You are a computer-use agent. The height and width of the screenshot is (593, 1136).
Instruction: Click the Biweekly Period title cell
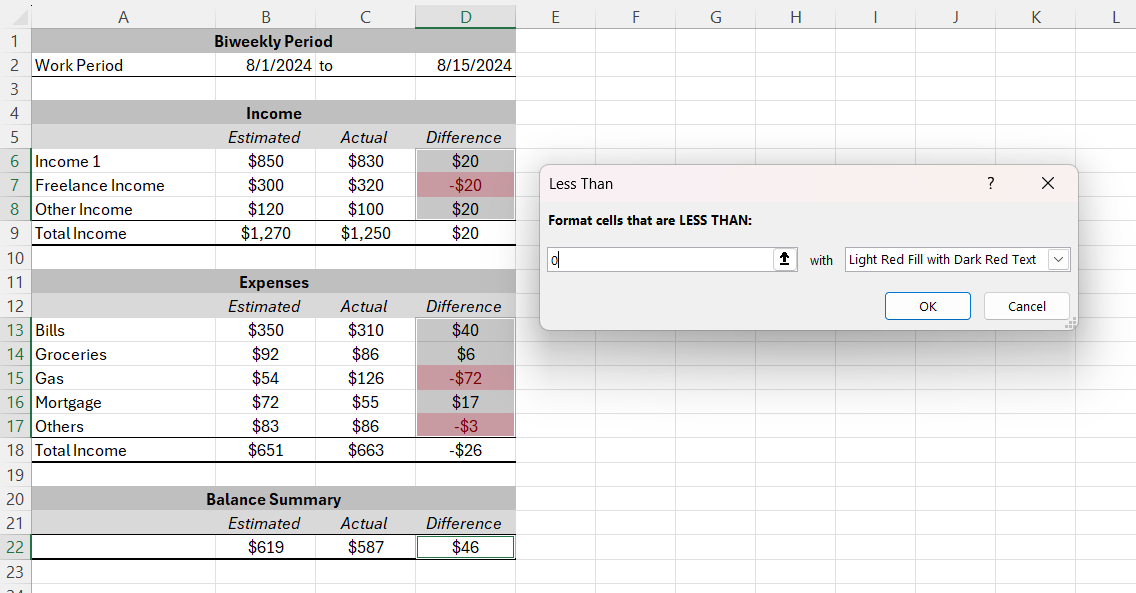pos(273,41)
